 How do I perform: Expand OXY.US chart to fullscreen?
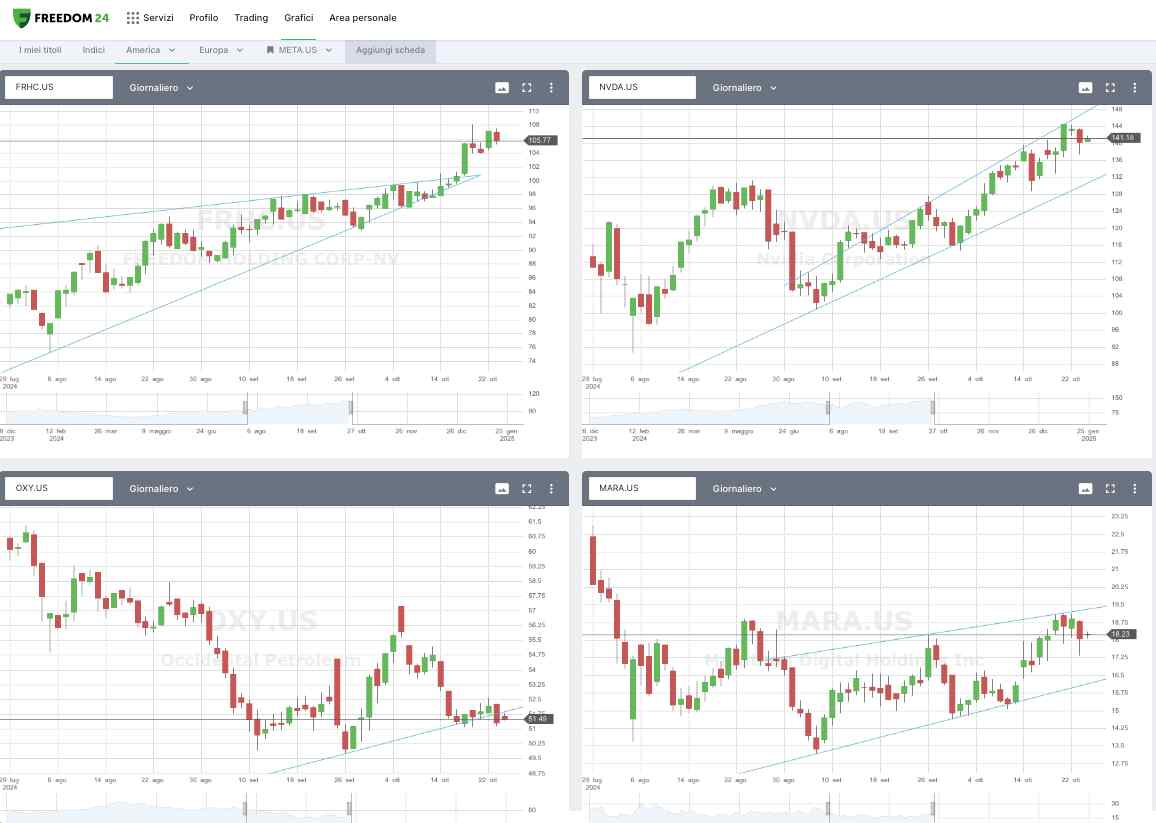click(x=527, y=489)
